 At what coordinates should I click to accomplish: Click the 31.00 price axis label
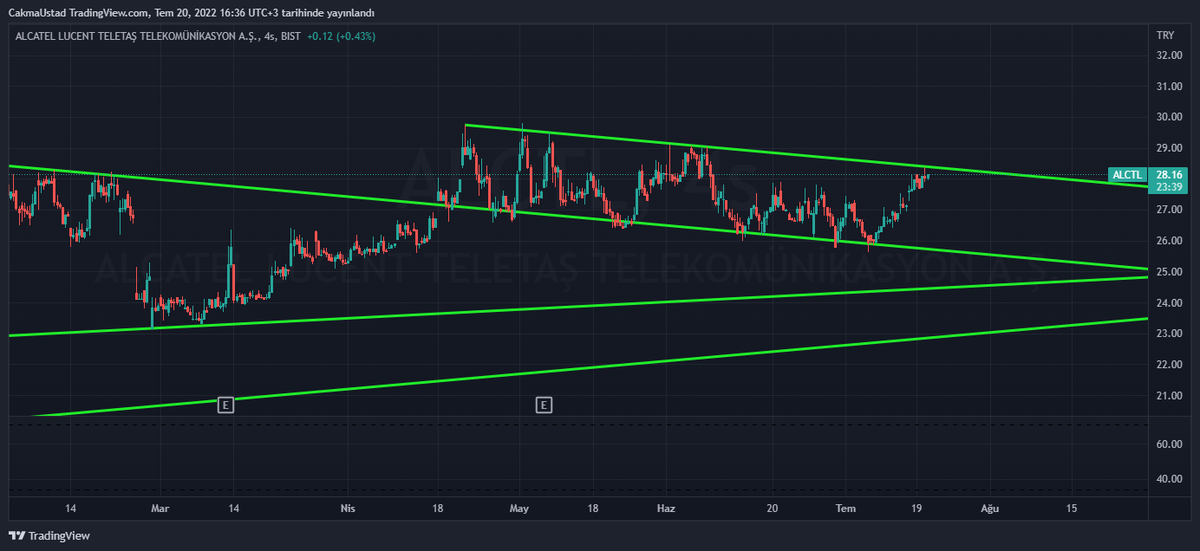coord(1168,86)
